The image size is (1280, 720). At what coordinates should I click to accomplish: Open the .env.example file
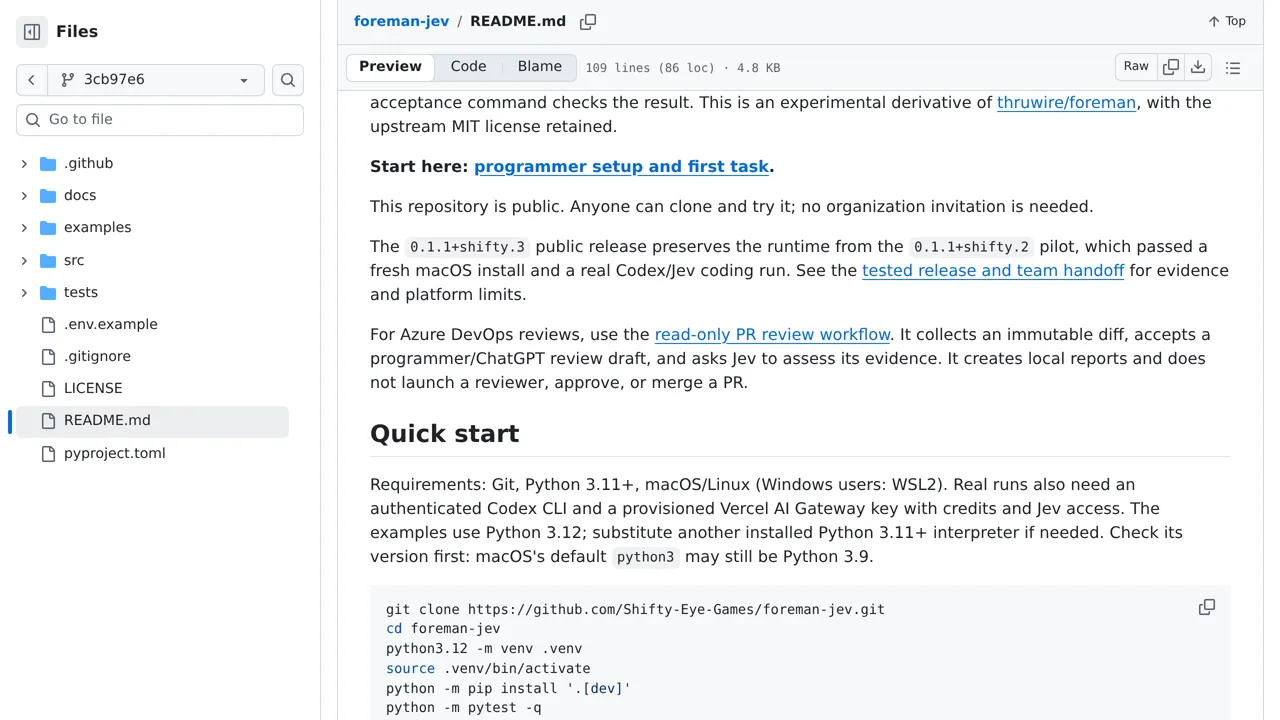coord(110,324)
